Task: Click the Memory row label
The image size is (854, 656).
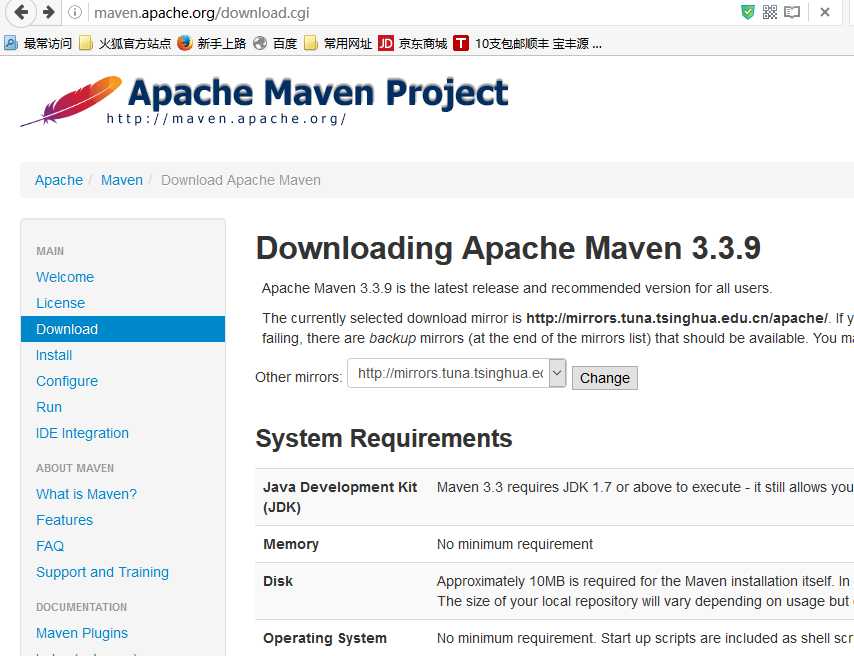Action: (291, 544)
